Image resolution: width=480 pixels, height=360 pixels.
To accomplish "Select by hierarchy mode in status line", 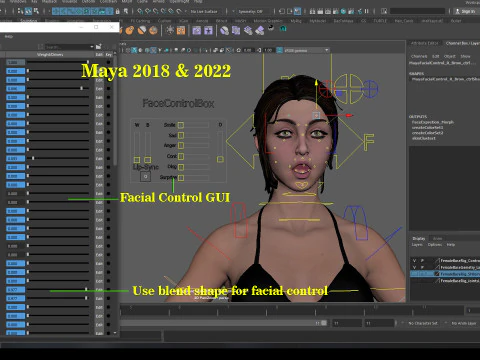I will click(20, 11).
